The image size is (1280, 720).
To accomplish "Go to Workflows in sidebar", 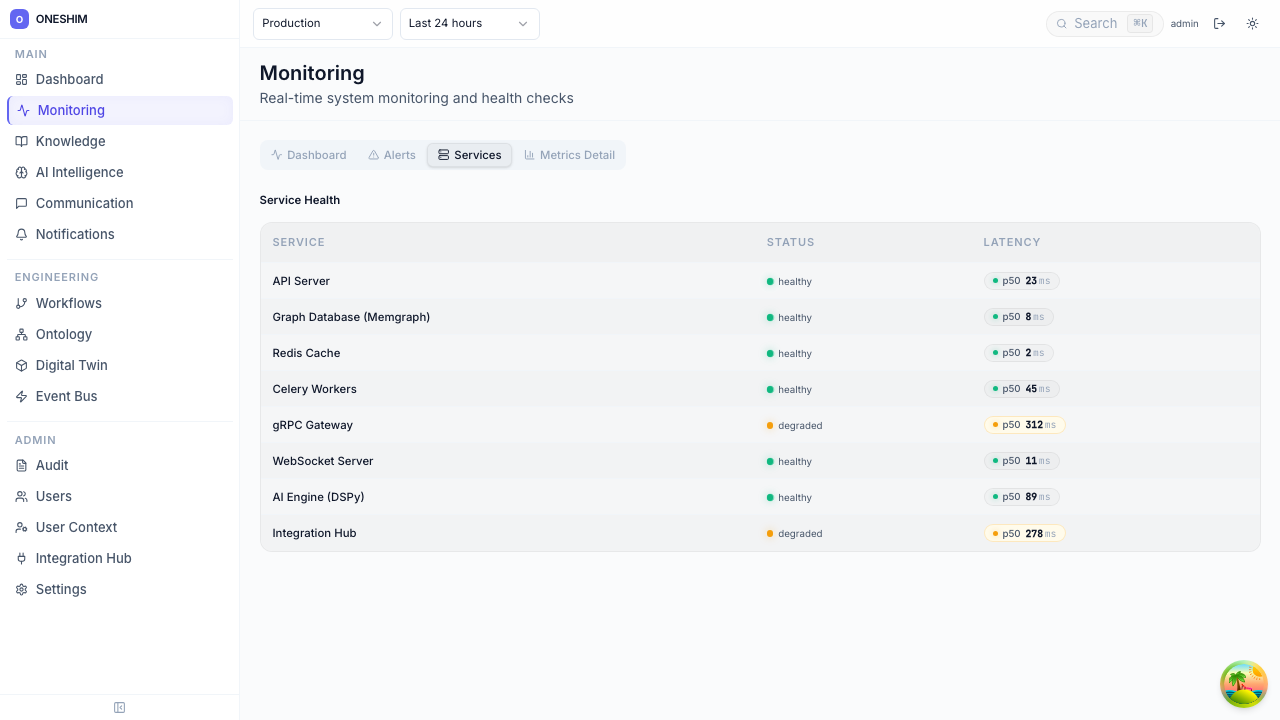I will [68, 303].
